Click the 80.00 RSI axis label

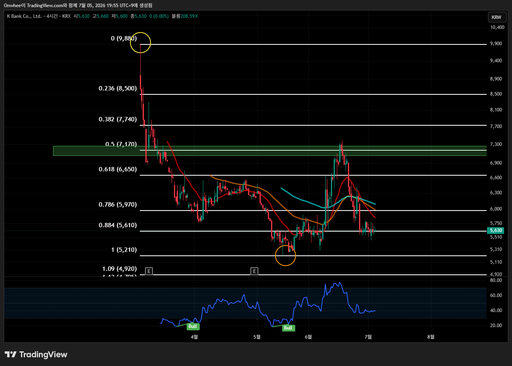496,280
